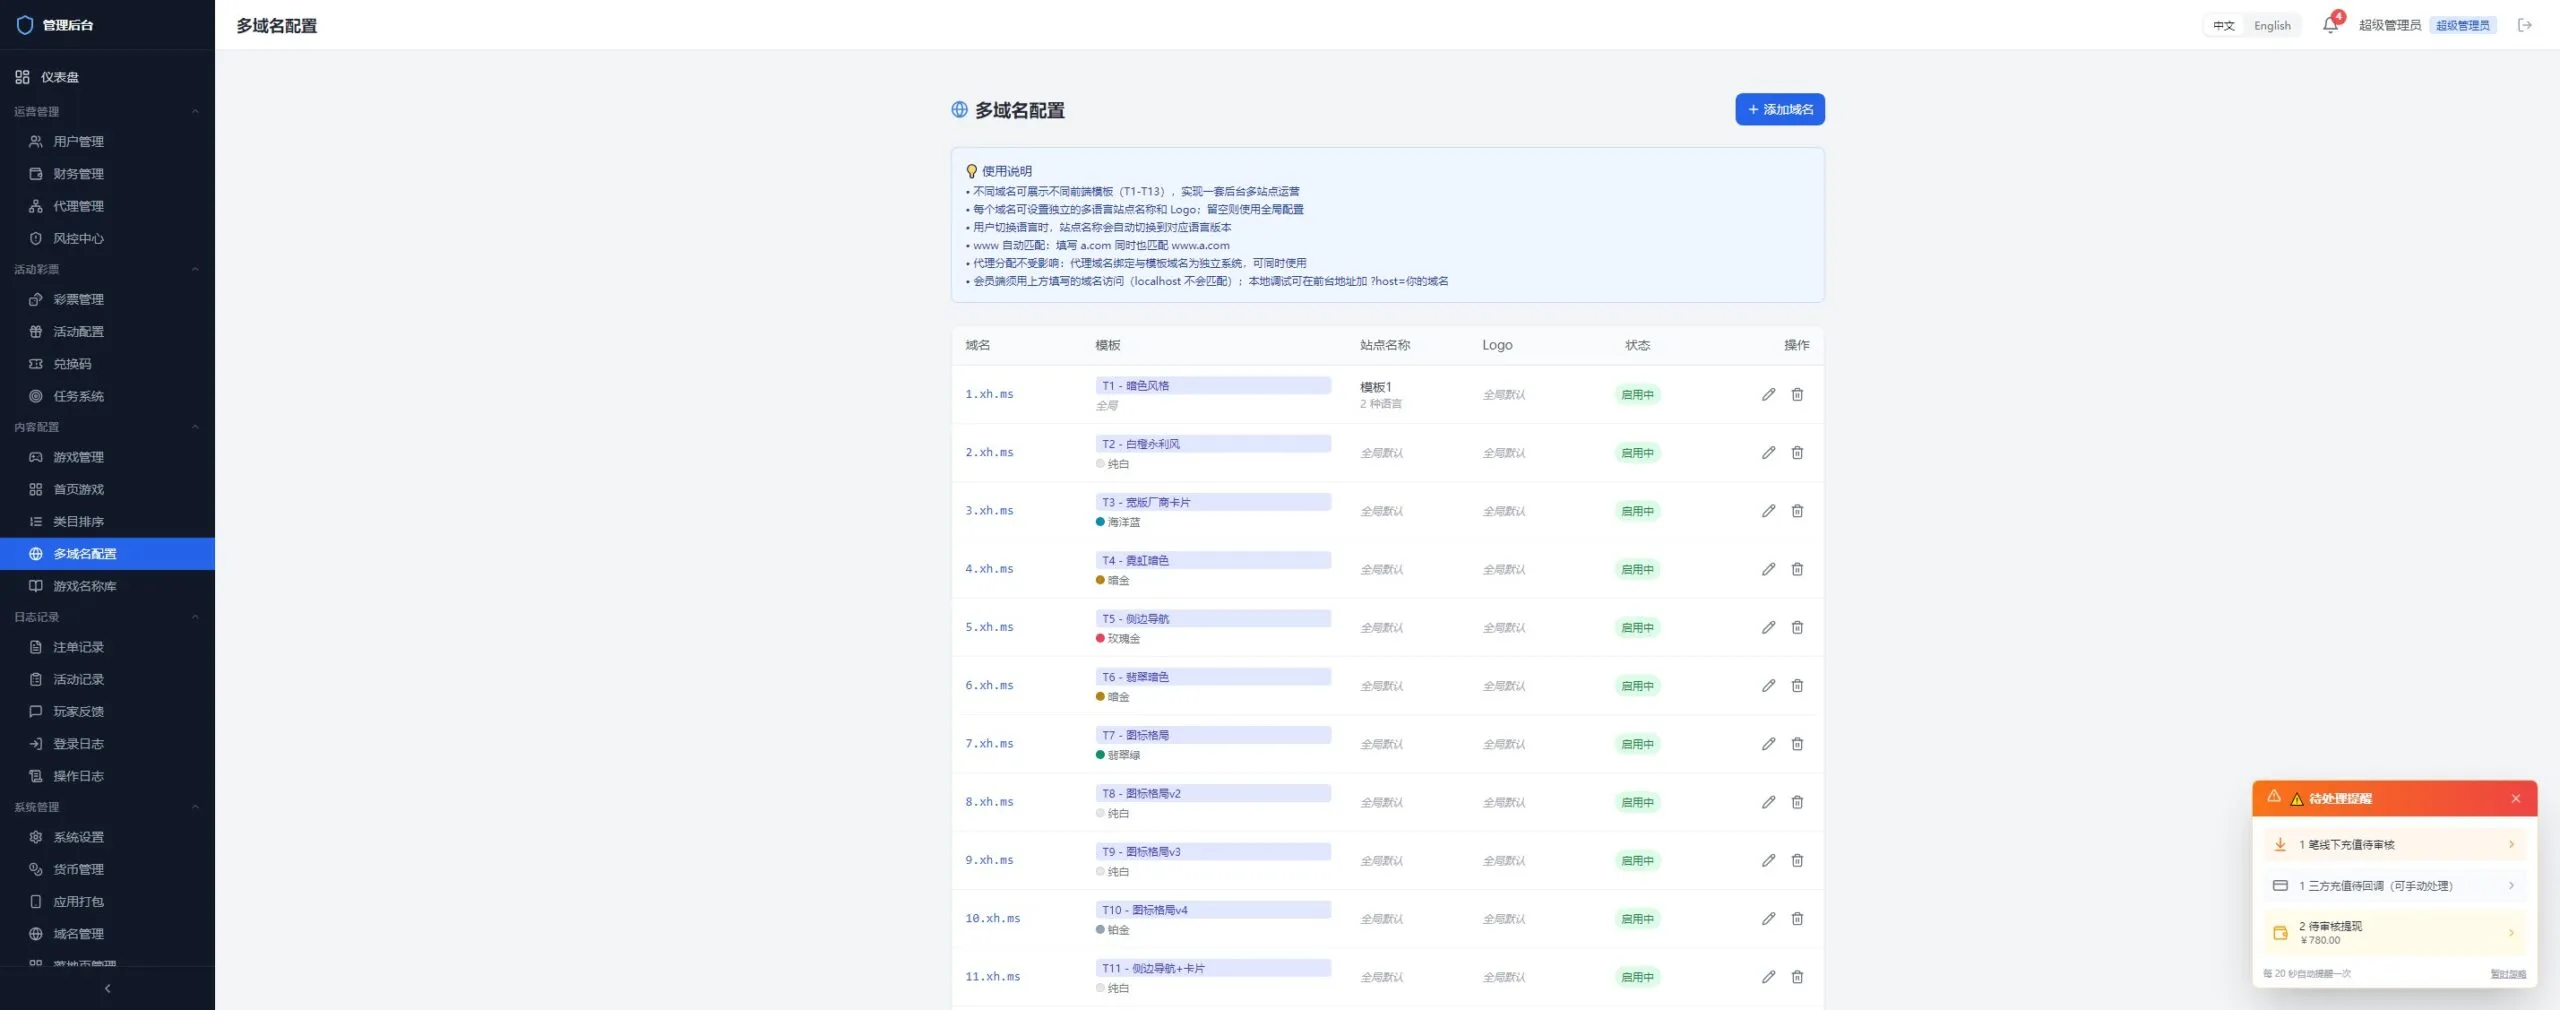Delete the 5.xh.ms domain row

(x=1797, y=627)
